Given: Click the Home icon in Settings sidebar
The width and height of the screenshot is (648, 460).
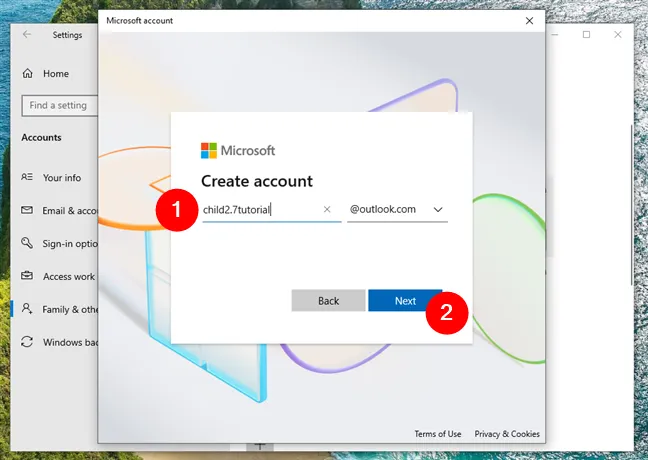Looking at the screenshot, I should (28, 74).
